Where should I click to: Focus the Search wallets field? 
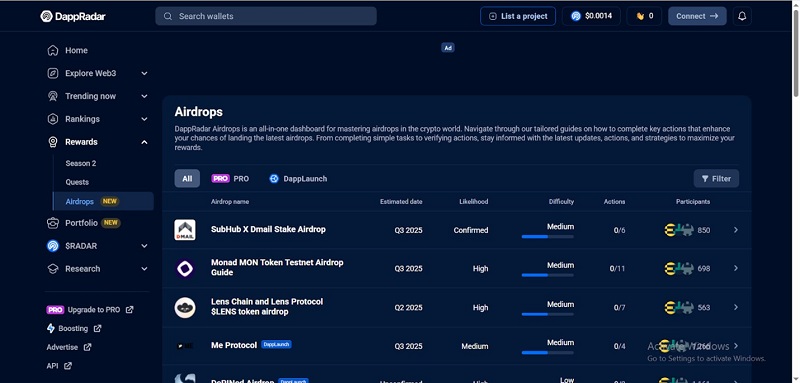click(266, 16)
